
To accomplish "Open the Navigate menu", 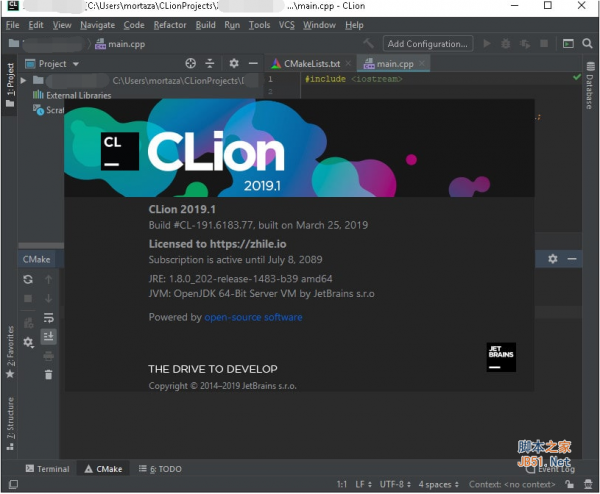I will click(98, 25).
